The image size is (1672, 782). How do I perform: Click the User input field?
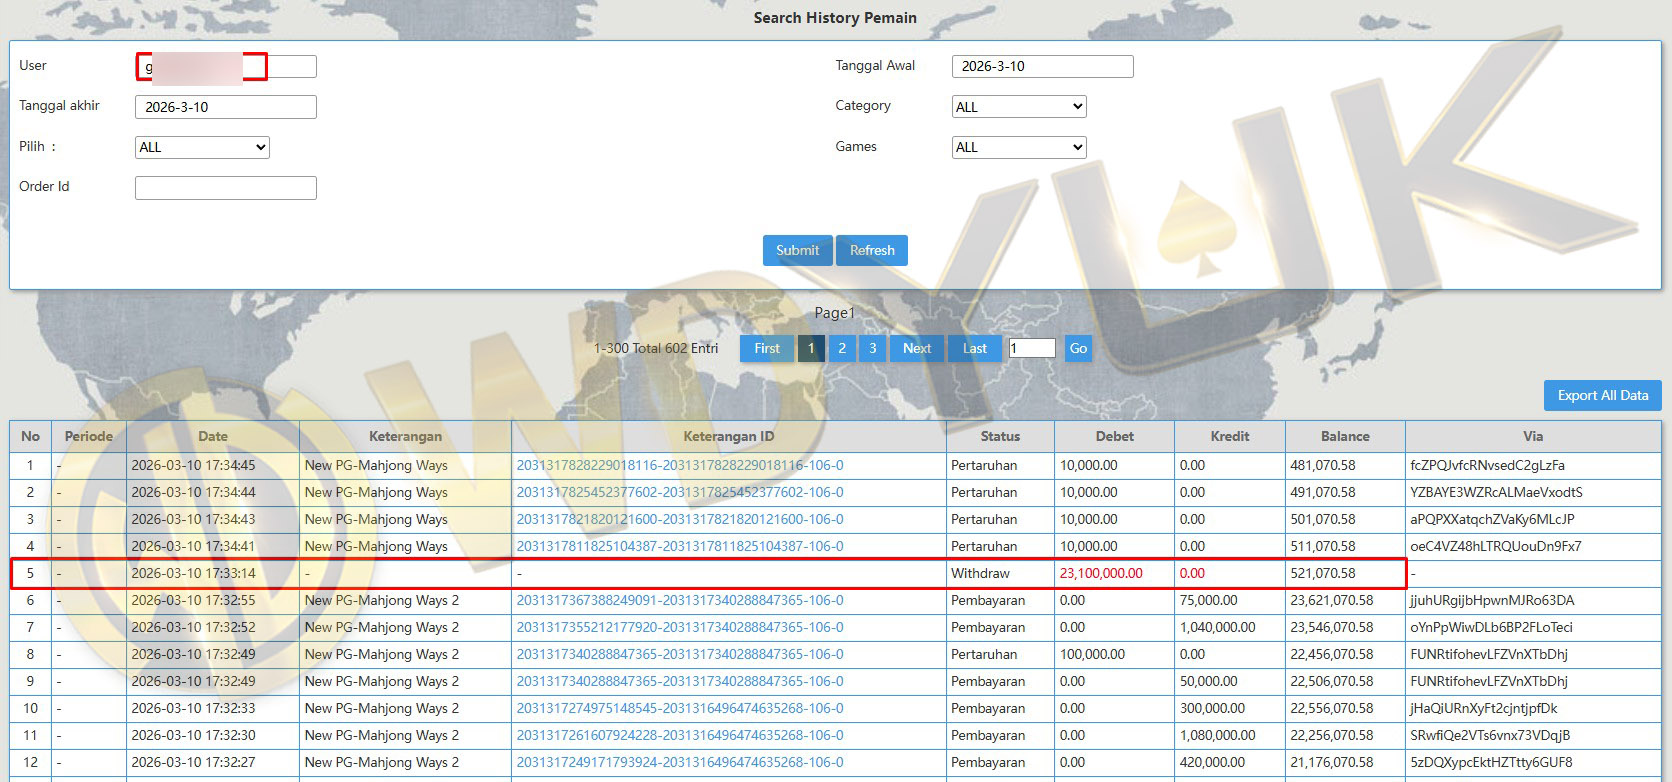pos(290,67)
